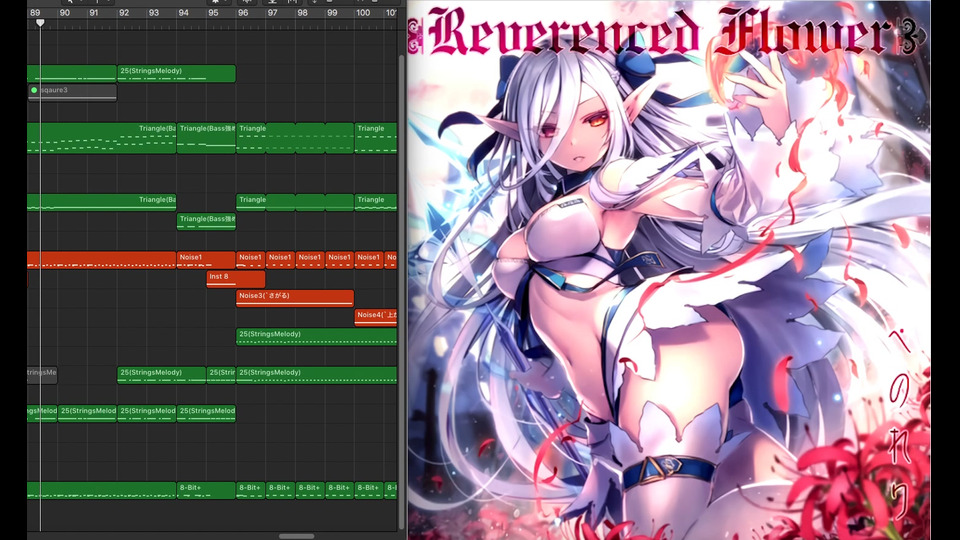This screenshot has height=540, width=960.
Task: Click bar 98 in the ruler
Action: pyautogui.click(x=302, y=12)
